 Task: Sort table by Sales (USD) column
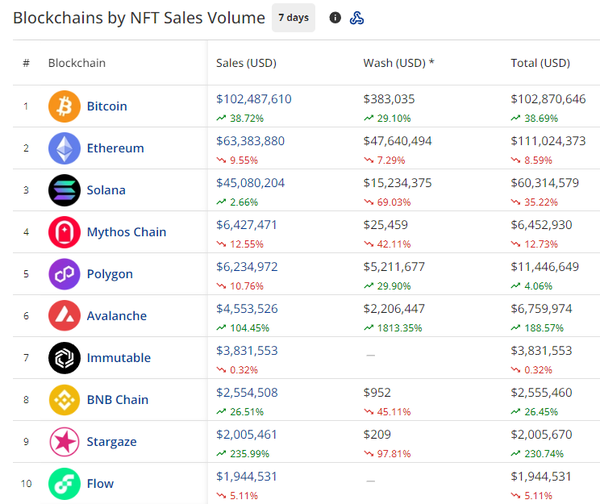click(x=246, y=63)
